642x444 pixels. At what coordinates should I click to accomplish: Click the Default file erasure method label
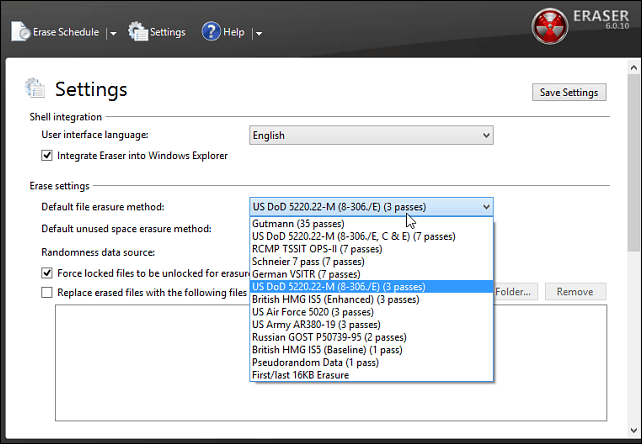click(103, 207)
